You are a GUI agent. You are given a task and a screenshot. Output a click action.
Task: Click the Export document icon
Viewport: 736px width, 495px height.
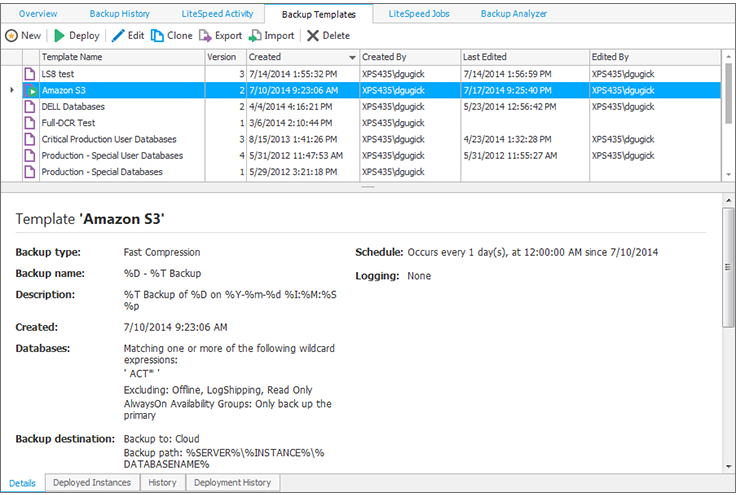tap(205, 36)
